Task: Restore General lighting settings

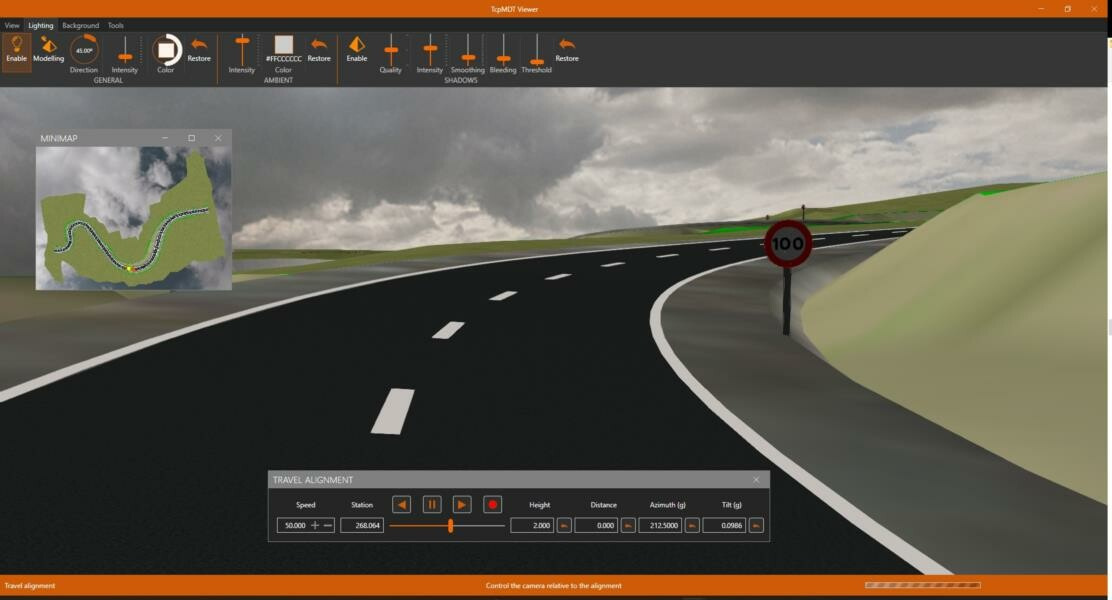Action: (x=199, y=49)
